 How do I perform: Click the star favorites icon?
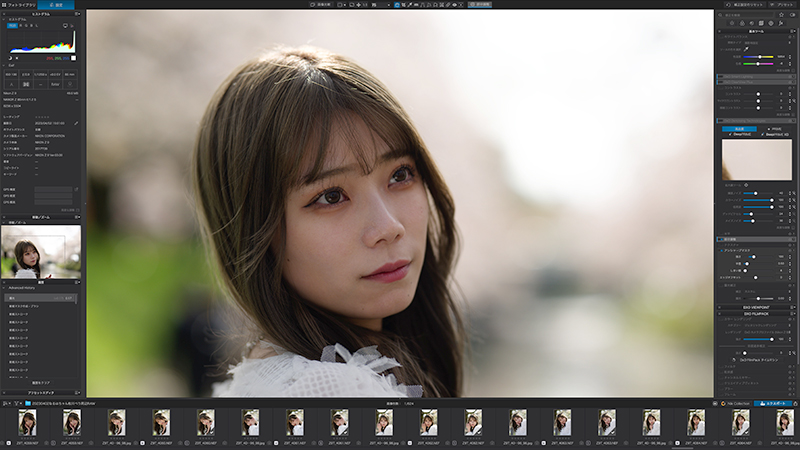[x=781, y=15]
